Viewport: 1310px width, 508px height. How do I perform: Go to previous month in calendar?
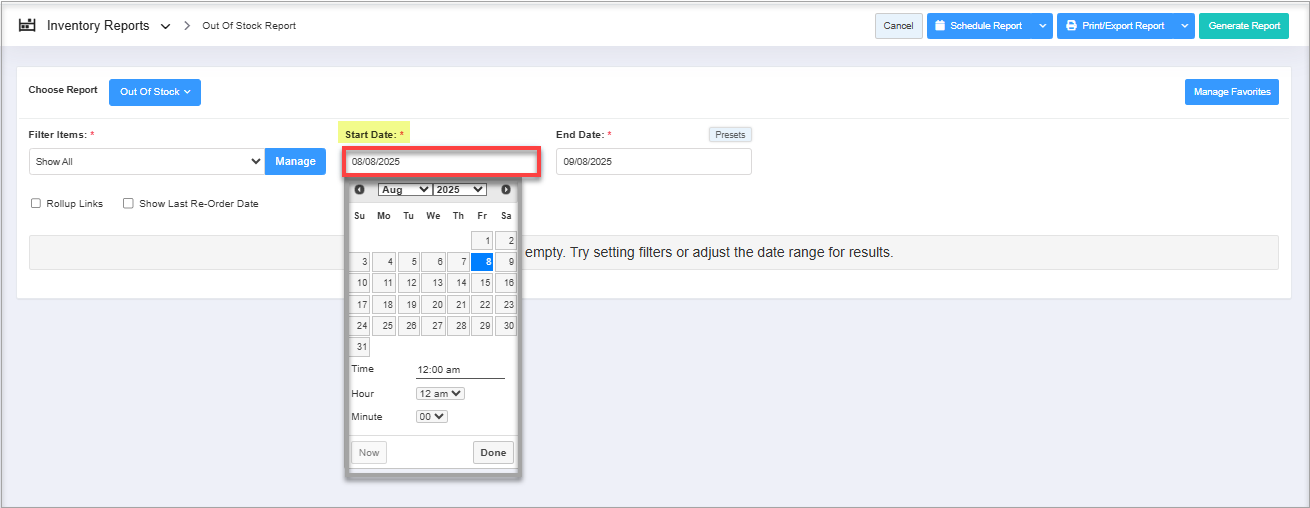(x=359, y=189)
